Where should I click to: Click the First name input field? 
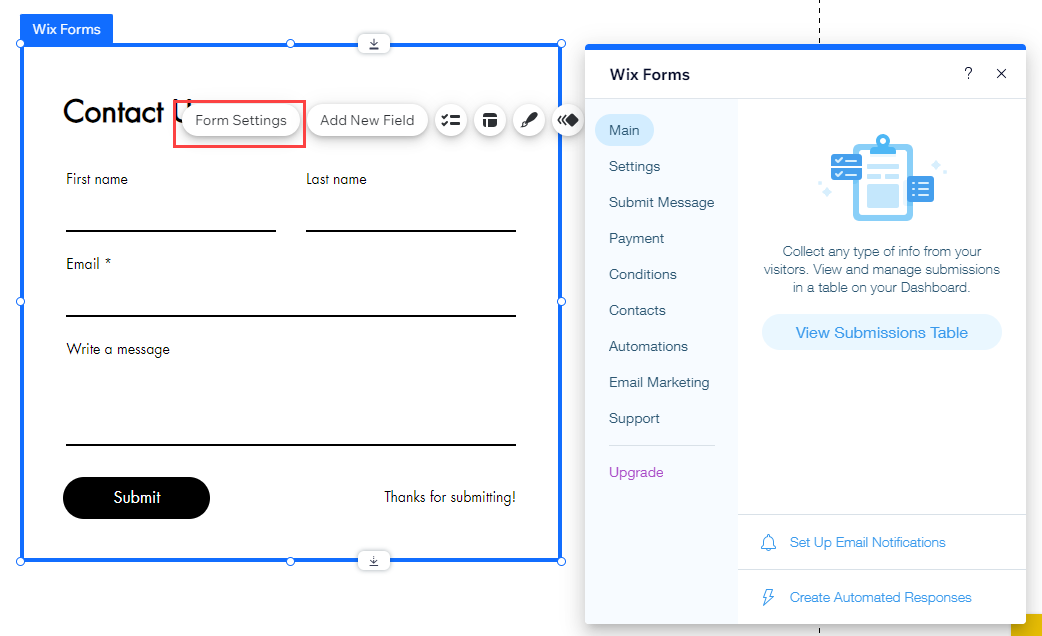(171, 214)
